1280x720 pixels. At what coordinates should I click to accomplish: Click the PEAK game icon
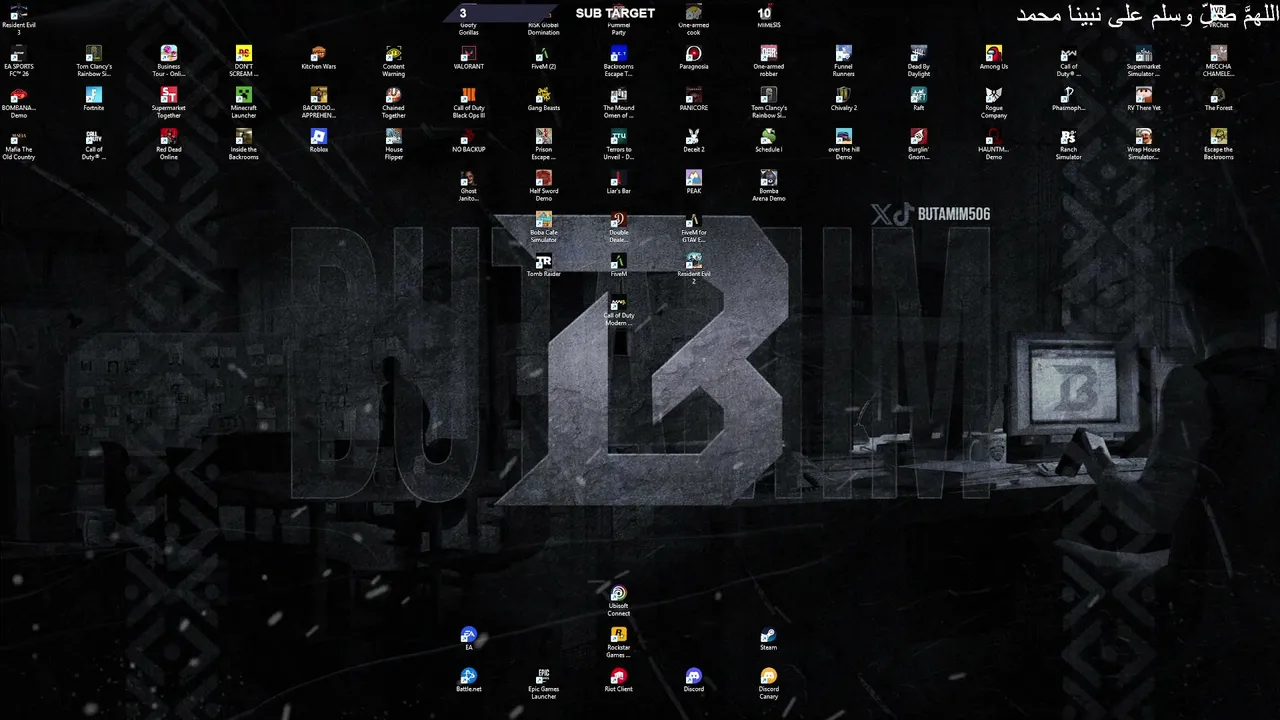(x=694, y=182)
